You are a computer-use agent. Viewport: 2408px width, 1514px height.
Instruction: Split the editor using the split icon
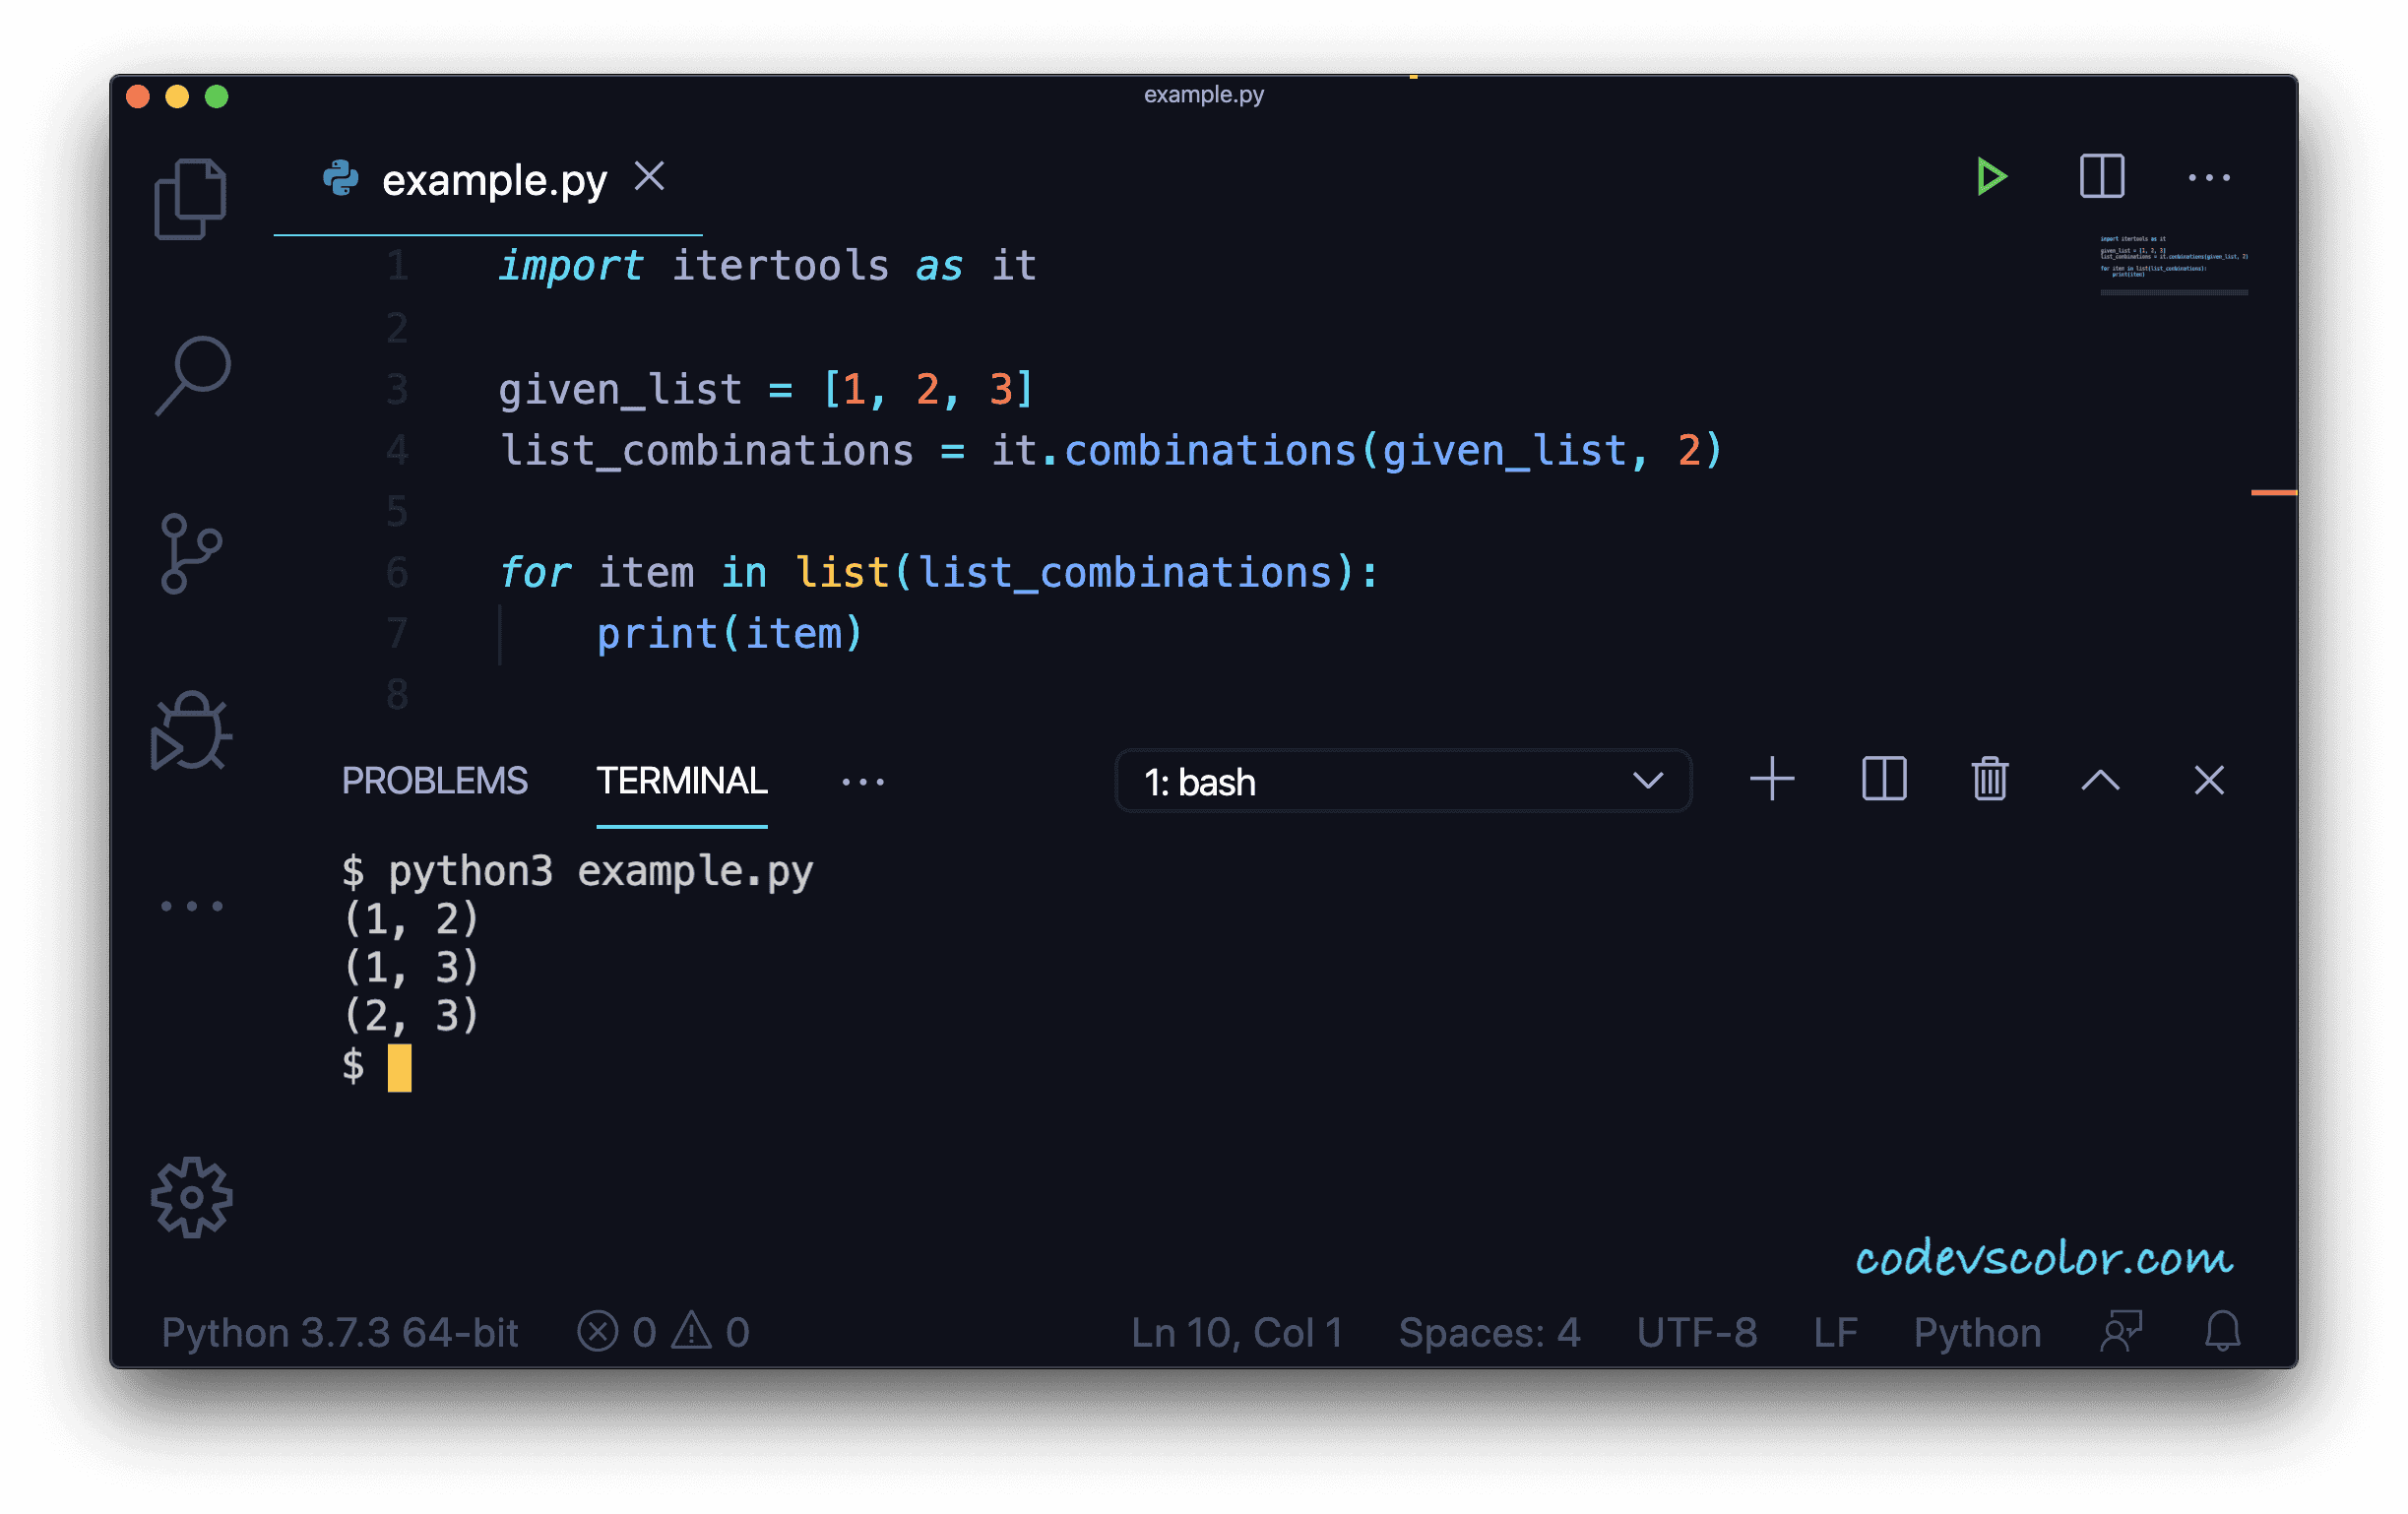(x=2100, y=176)
